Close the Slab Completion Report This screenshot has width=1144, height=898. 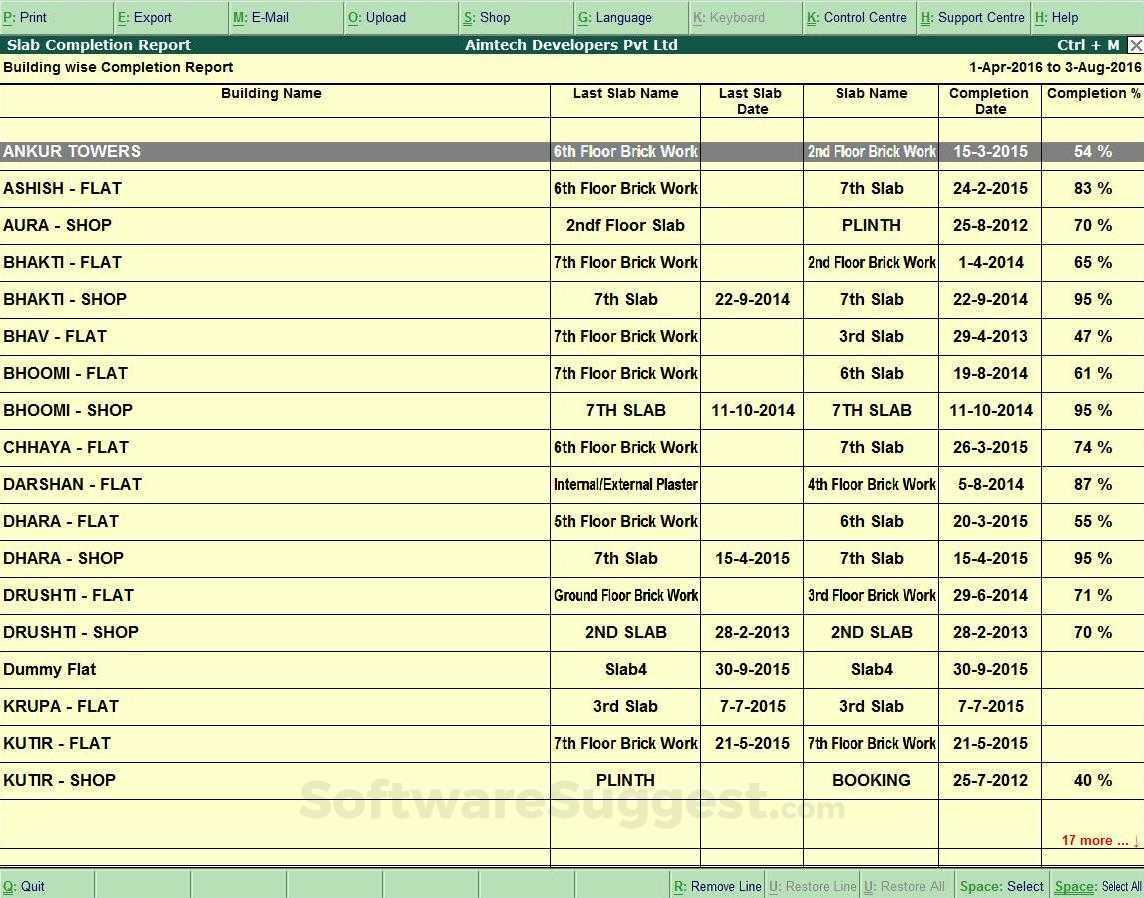(1136, 45)
